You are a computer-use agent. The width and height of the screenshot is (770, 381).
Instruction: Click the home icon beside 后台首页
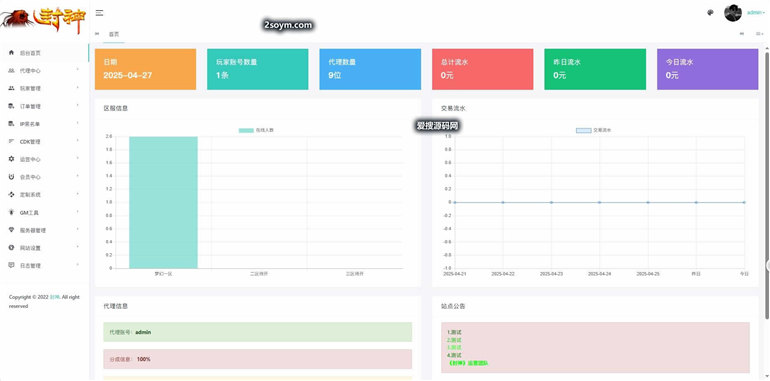tap(11, 53)
